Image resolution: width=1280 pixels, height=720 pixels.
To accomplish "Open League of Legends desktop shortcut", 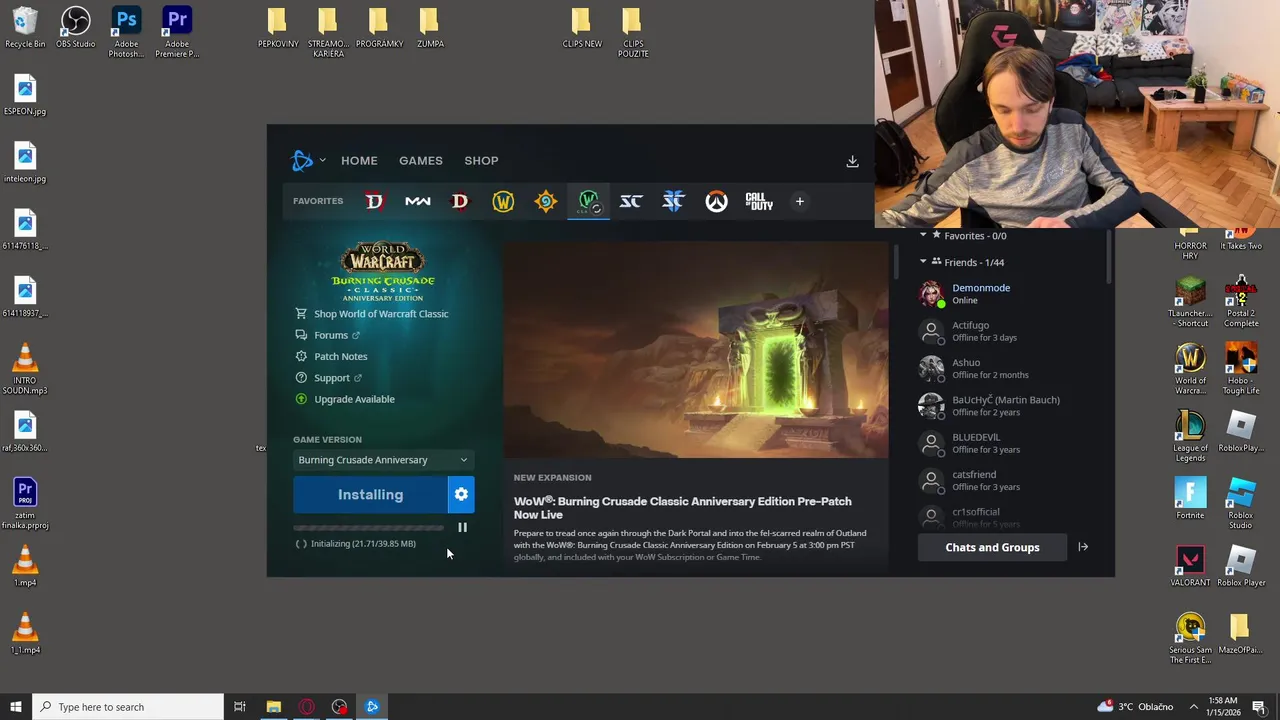I will click(1190, 437).
